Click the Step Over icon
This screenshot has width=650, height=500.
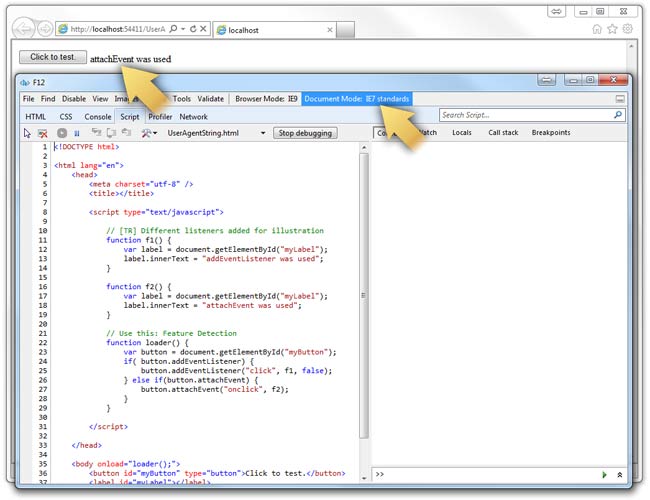(112, 133)
